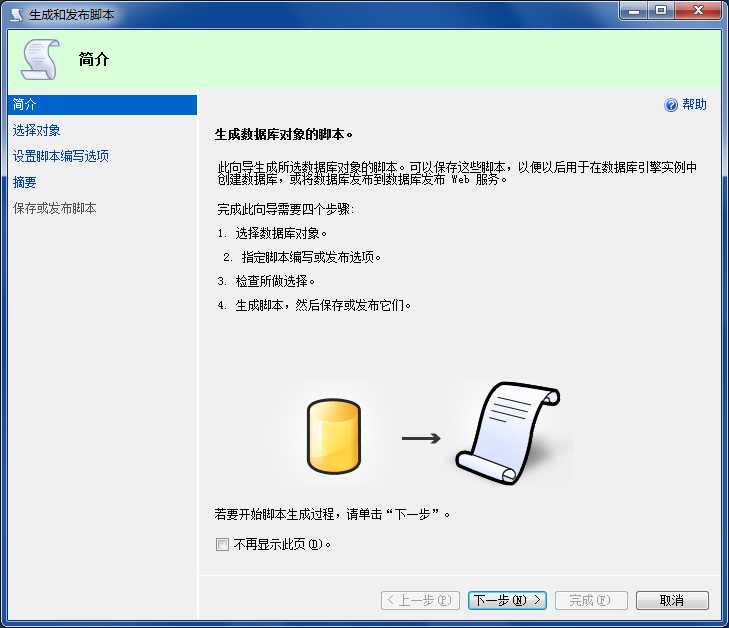Minimize the 生成和发布脚本 window

[634, 10]
